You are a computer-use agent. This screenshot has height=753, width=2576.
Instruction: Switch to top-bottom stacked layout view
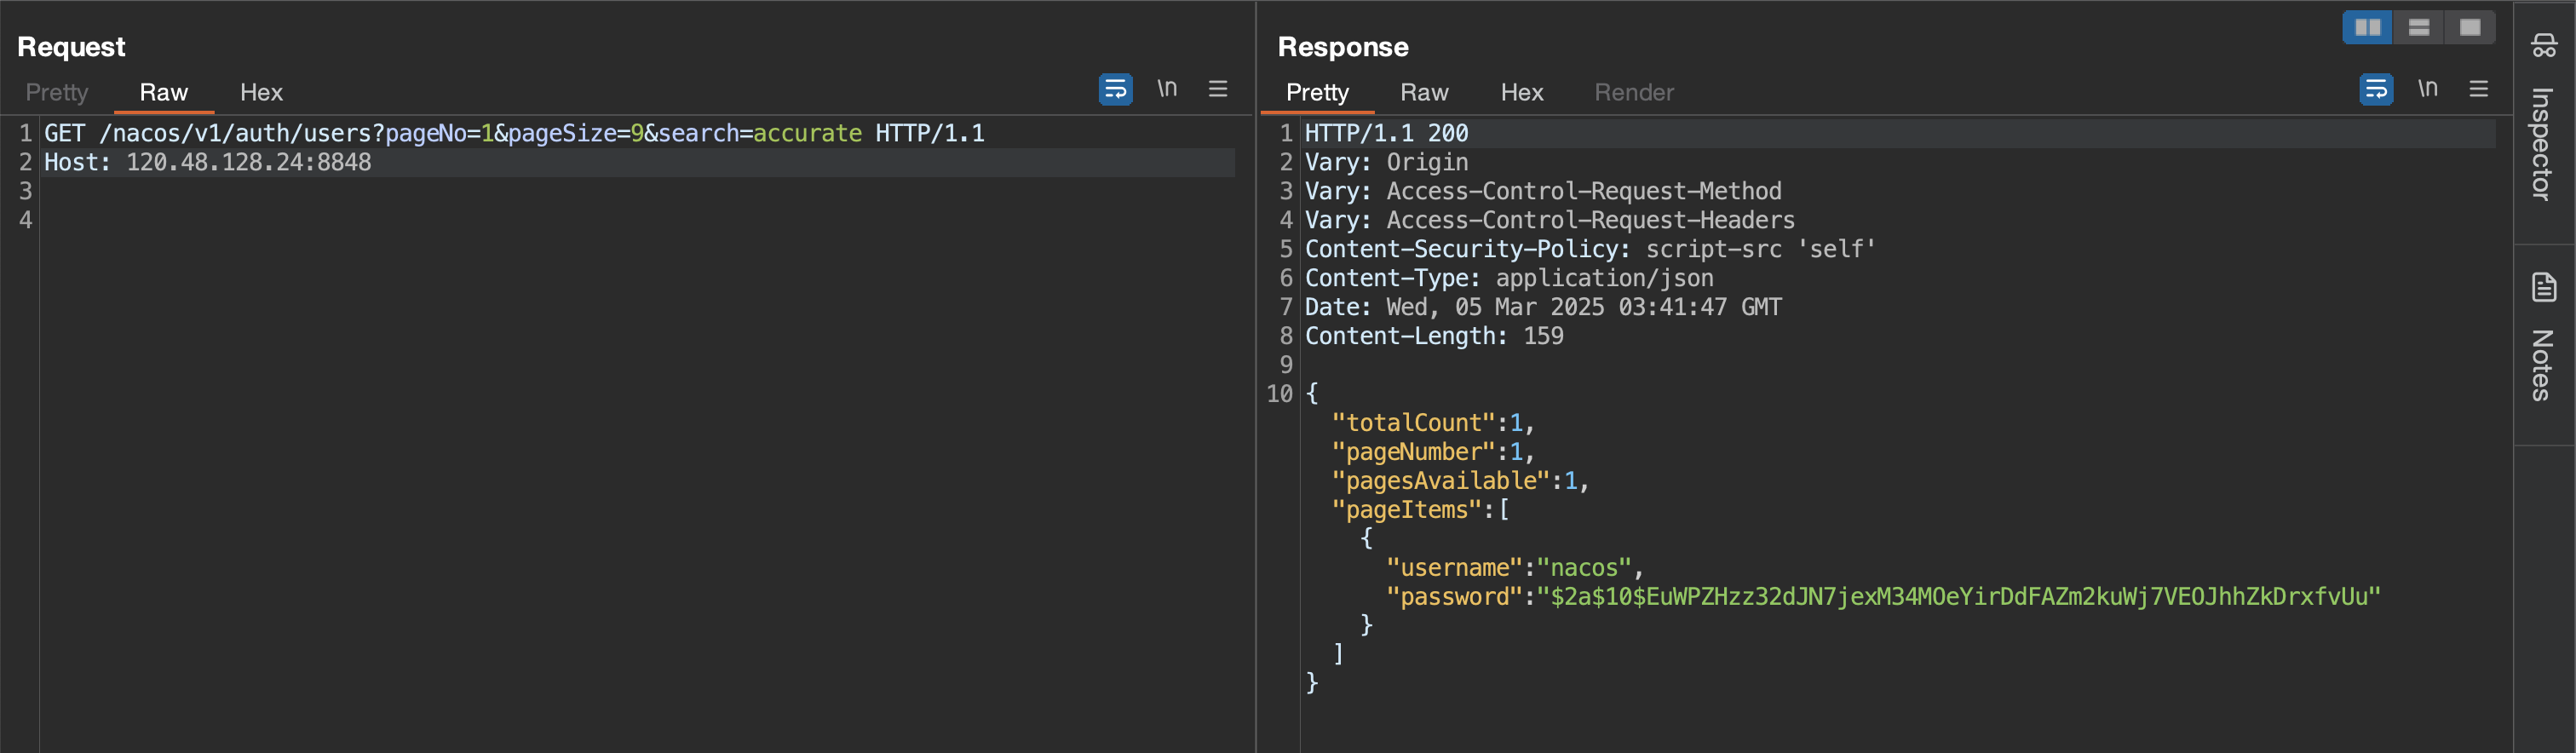(2419, 27)
